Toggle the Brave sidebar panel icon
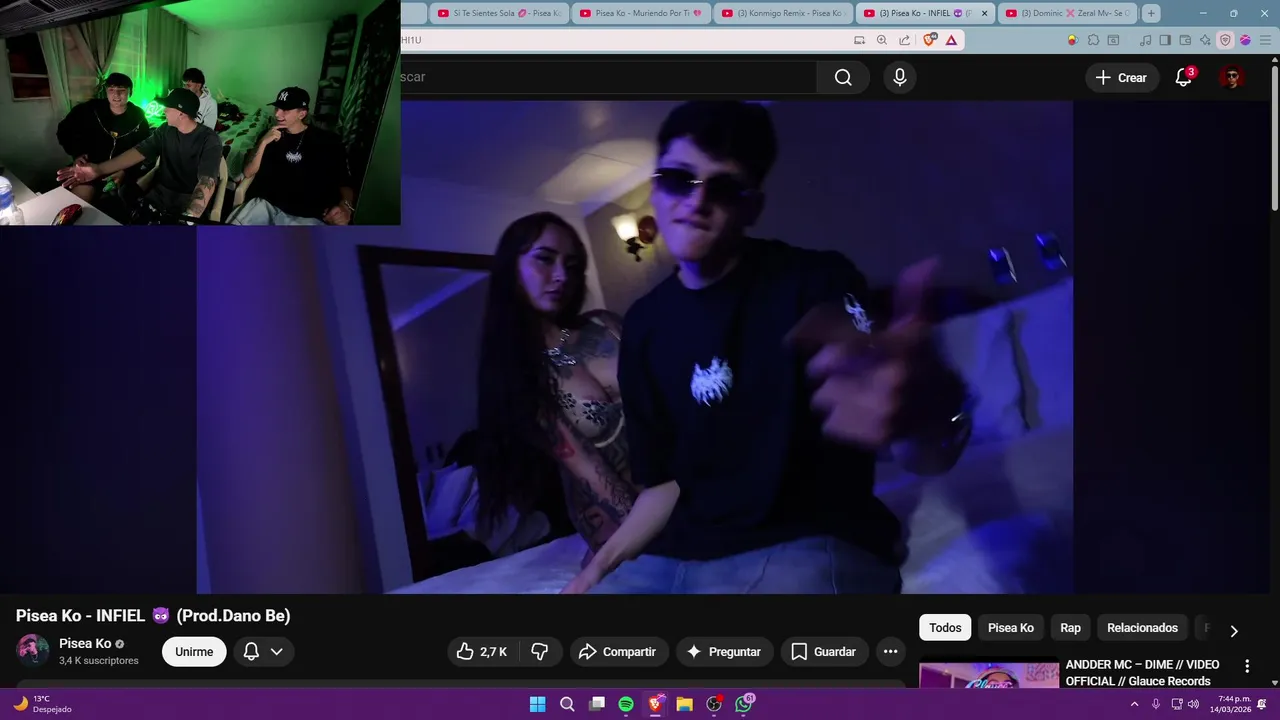The width and height of the screenshot is (1280, 720). 1165,40
